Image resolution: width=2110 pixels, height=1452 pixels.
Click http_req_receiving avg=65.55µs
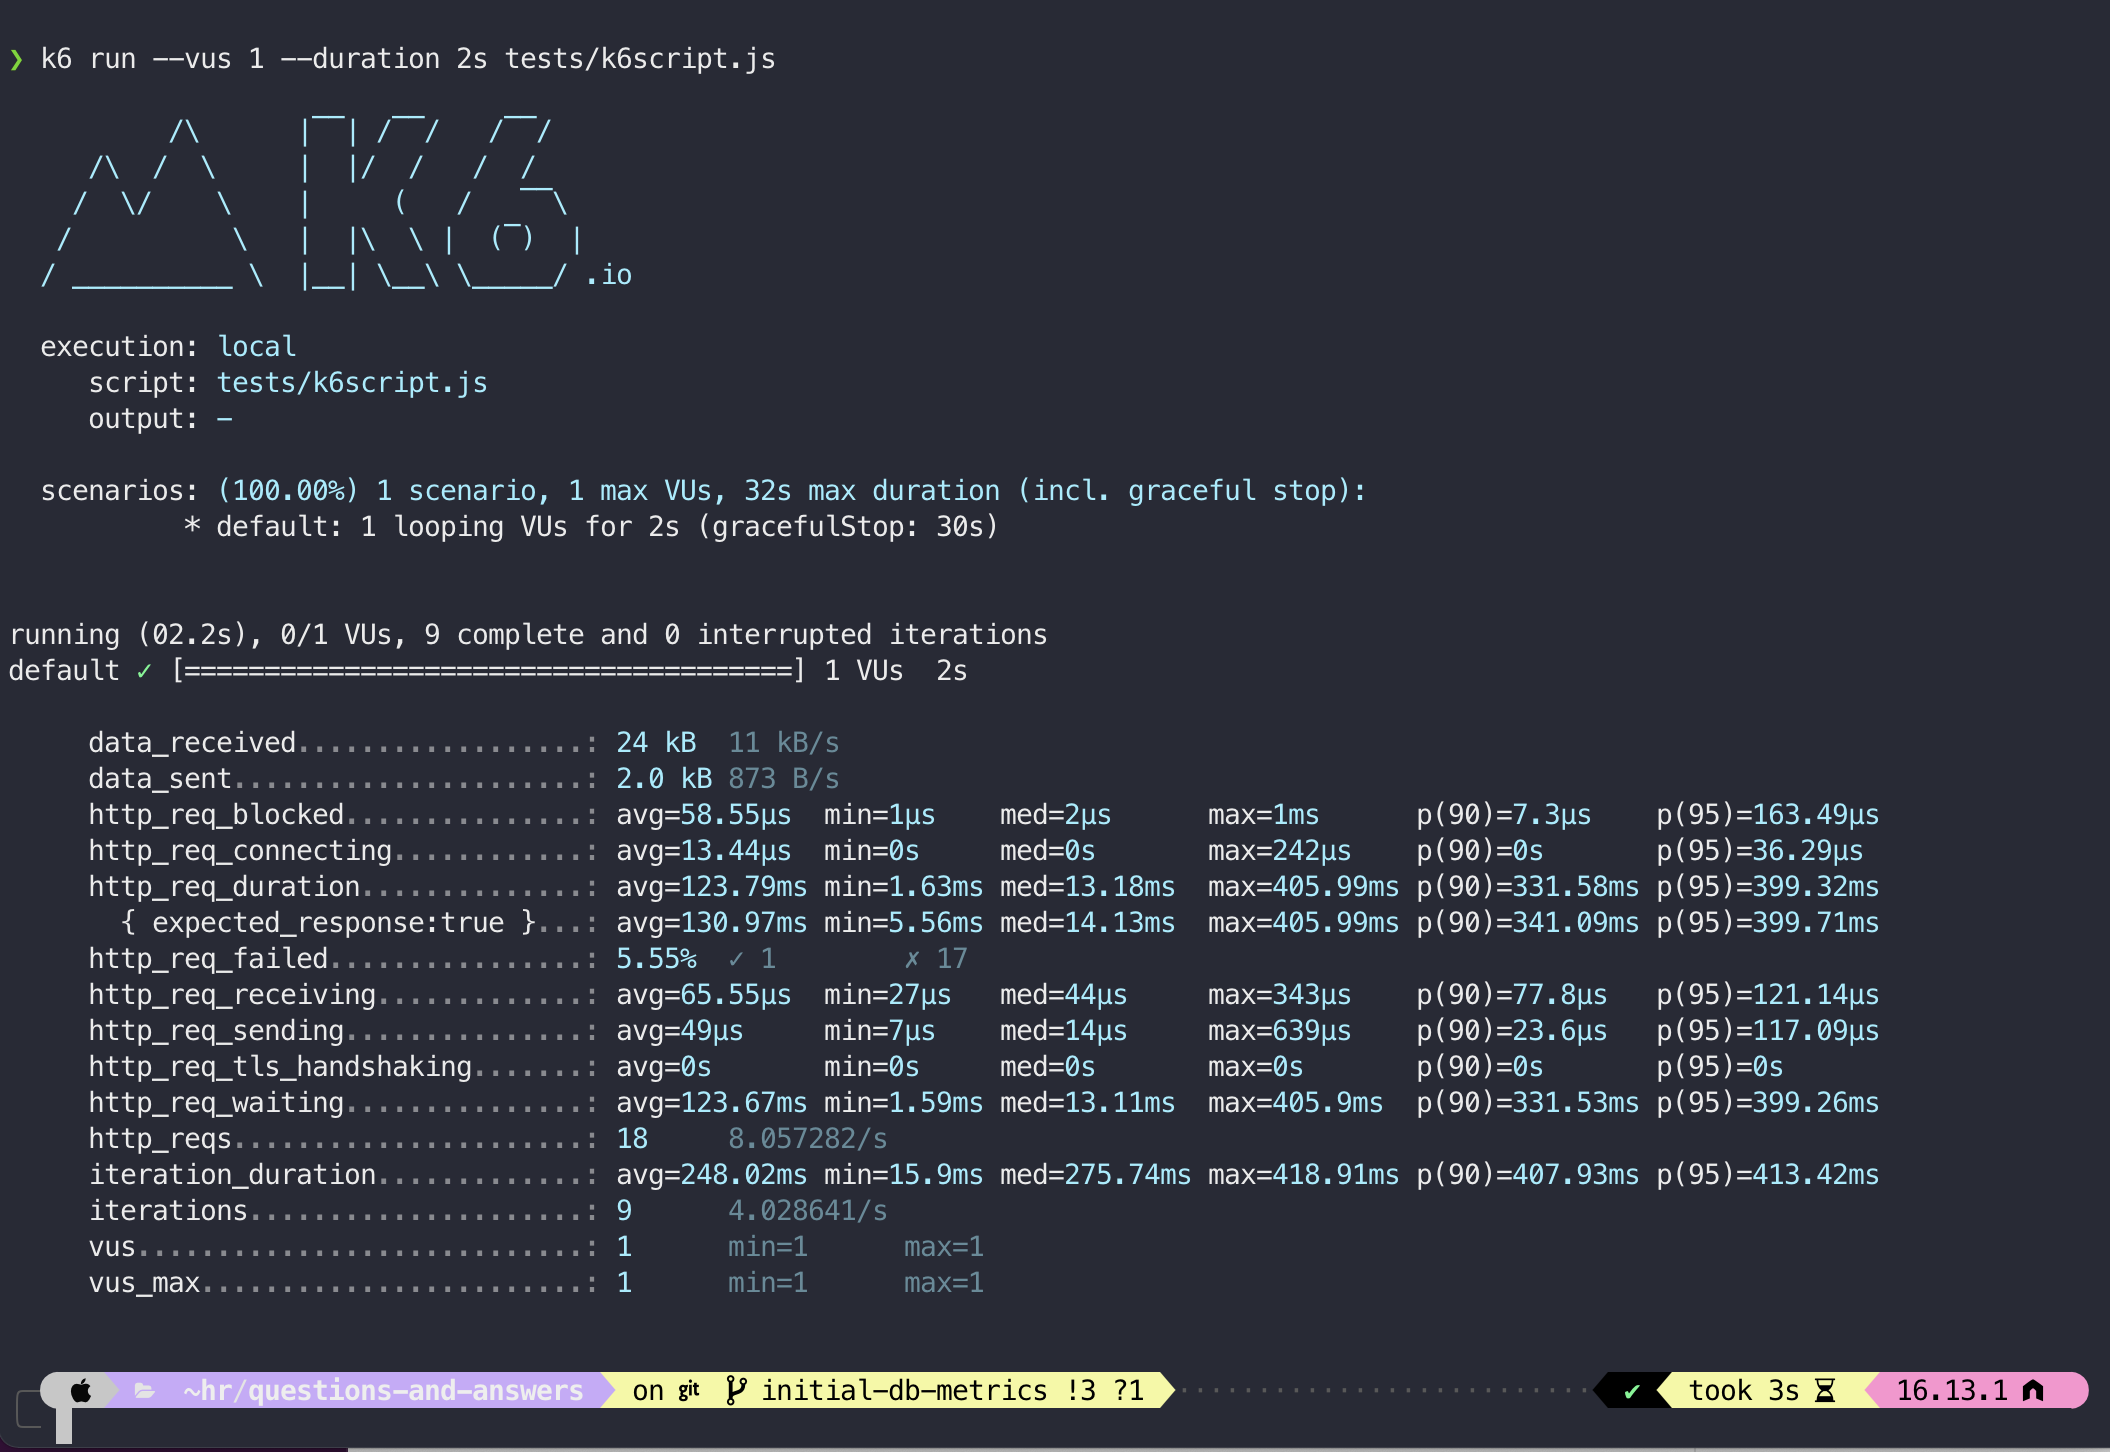(703, 995)
